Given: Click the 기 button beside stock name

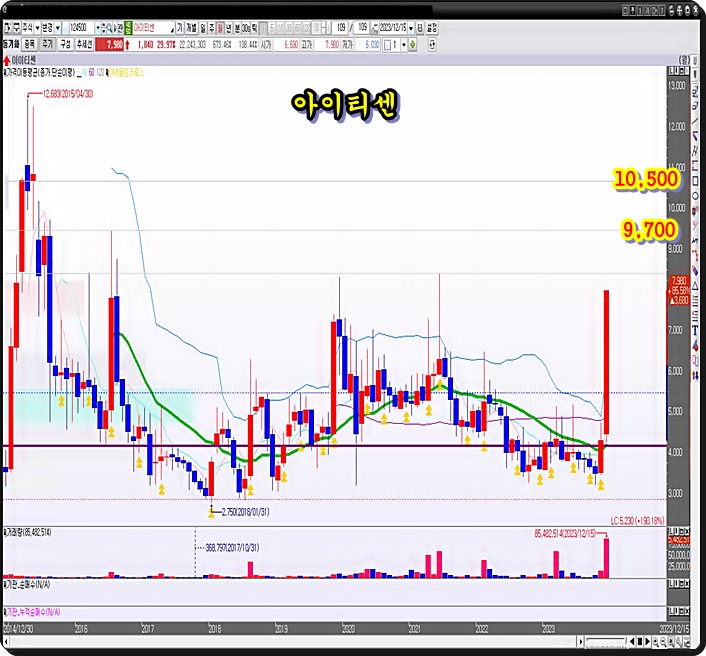Looking at the screenshot, I should pos(180,28).
